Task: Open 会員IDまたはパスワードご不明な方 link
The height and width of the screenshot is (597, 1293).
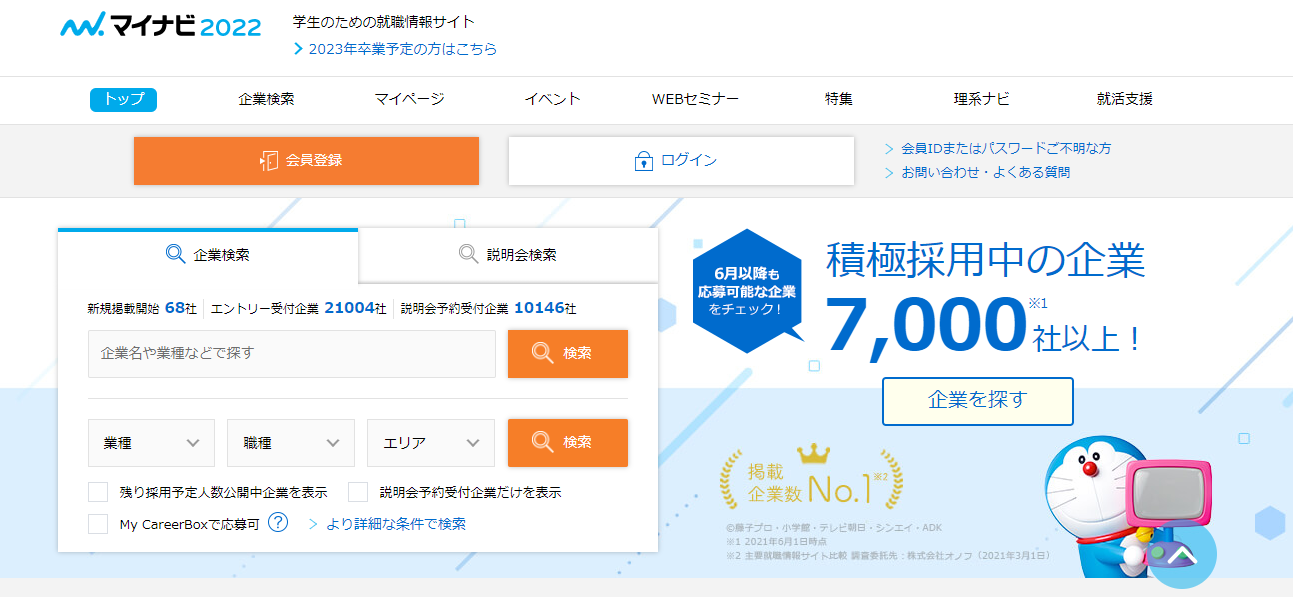Action: point(1006,148)
